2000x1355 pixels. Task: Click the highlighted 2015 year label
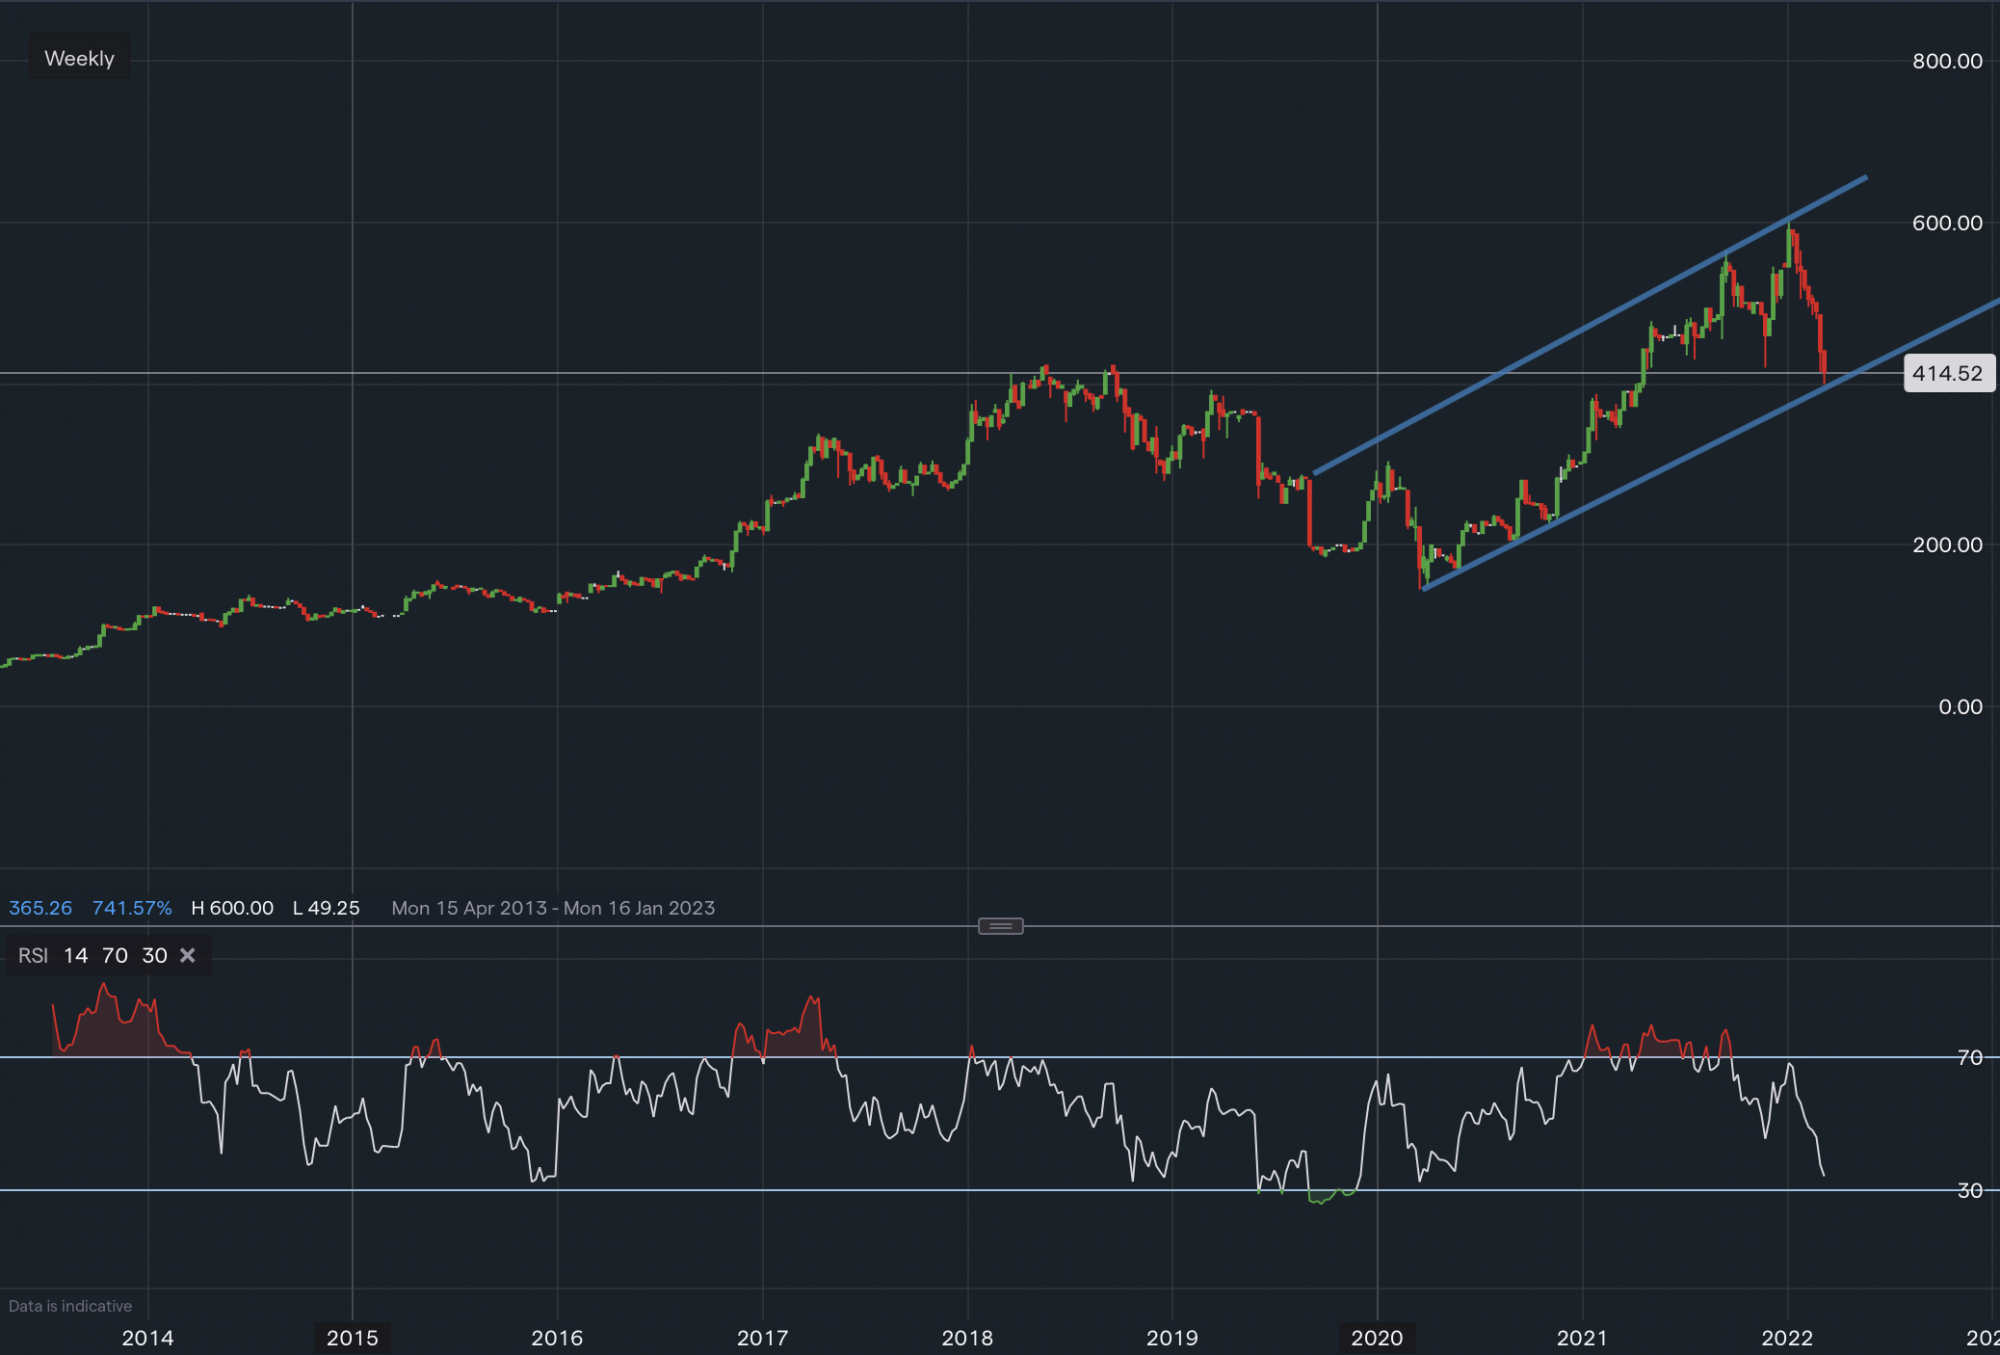point(352,1338)
